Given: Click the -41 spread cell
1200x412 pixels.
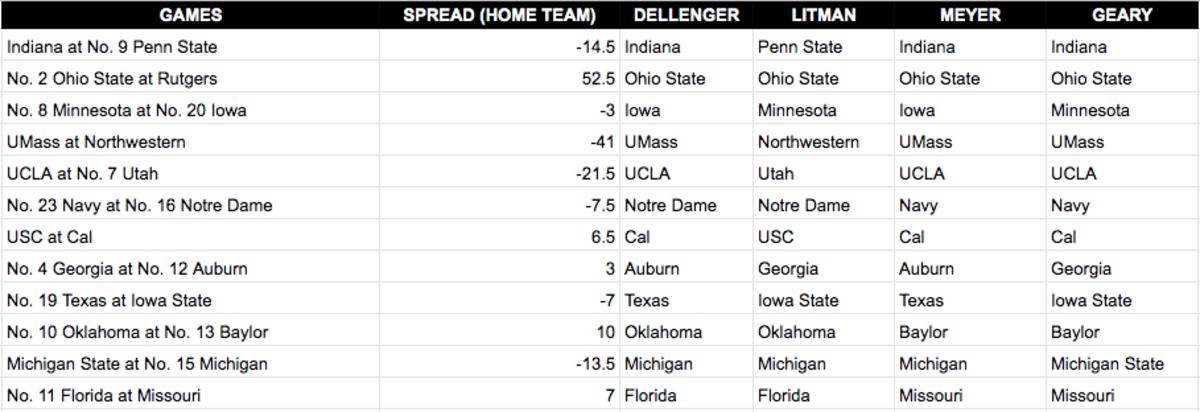Looking at the screenshot, I should click(601, 142).
